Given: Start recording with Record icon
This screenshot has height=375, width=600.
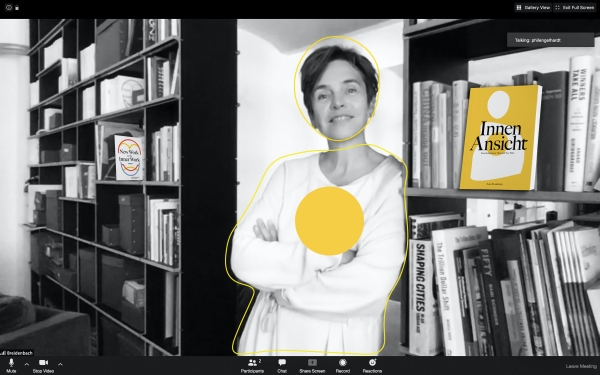Looking at the screenshot, I should (x=343, y=365).
